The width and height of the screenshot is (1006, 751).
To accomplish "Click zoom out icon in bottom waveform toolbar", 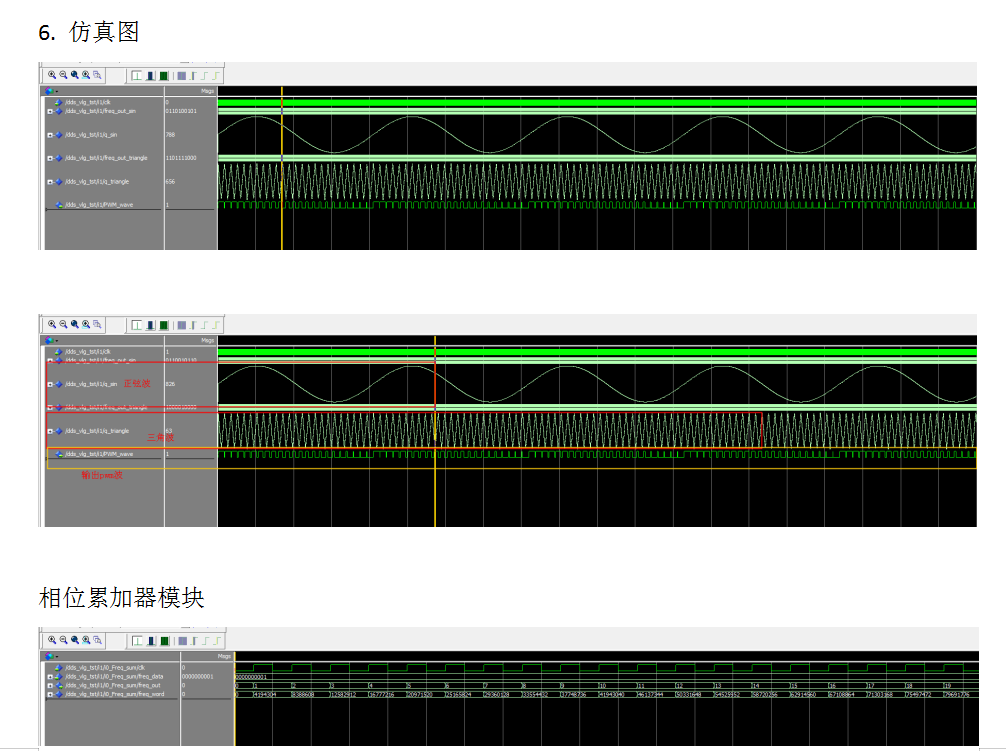I will 63,641.
